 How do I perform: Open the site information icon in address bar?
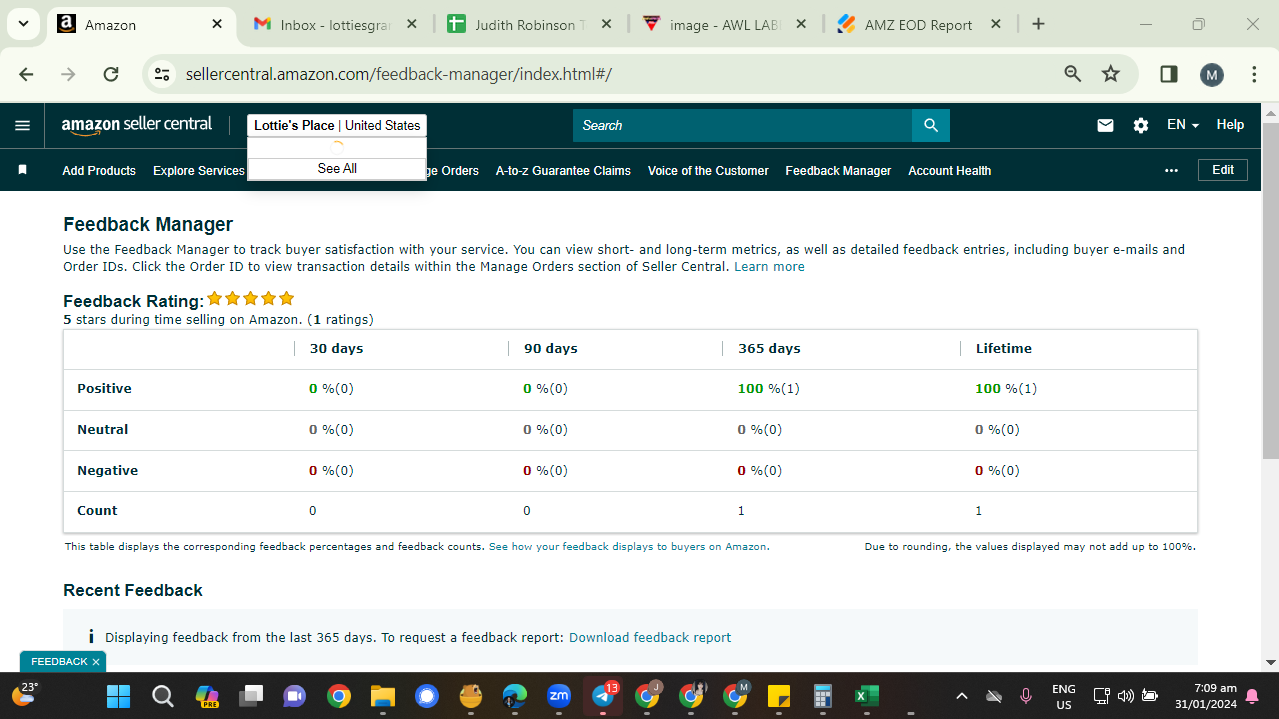(162, 74)
